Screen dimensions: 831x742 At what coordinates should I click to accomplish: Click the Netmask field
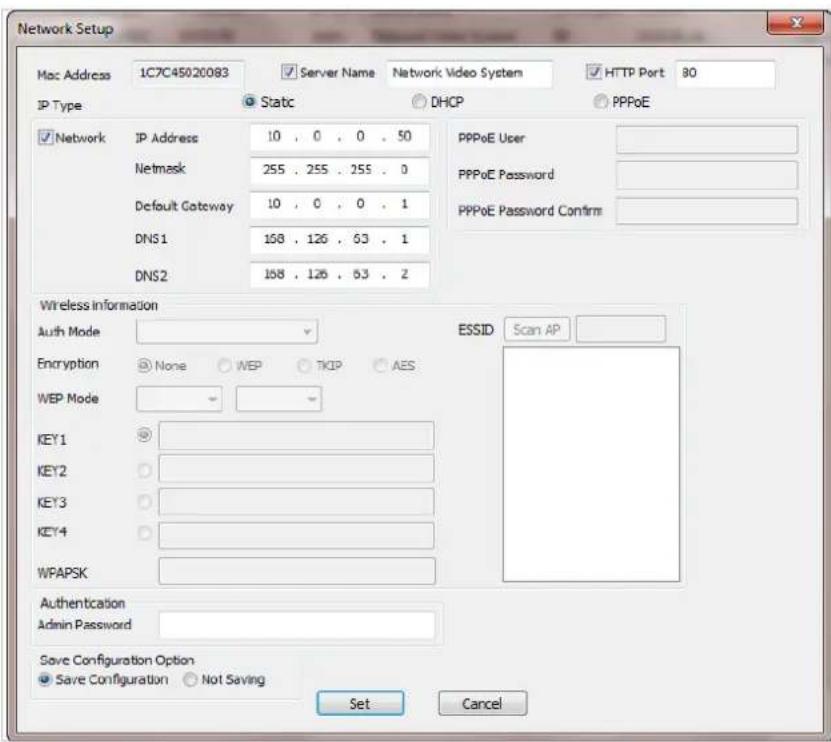[340, 170]
